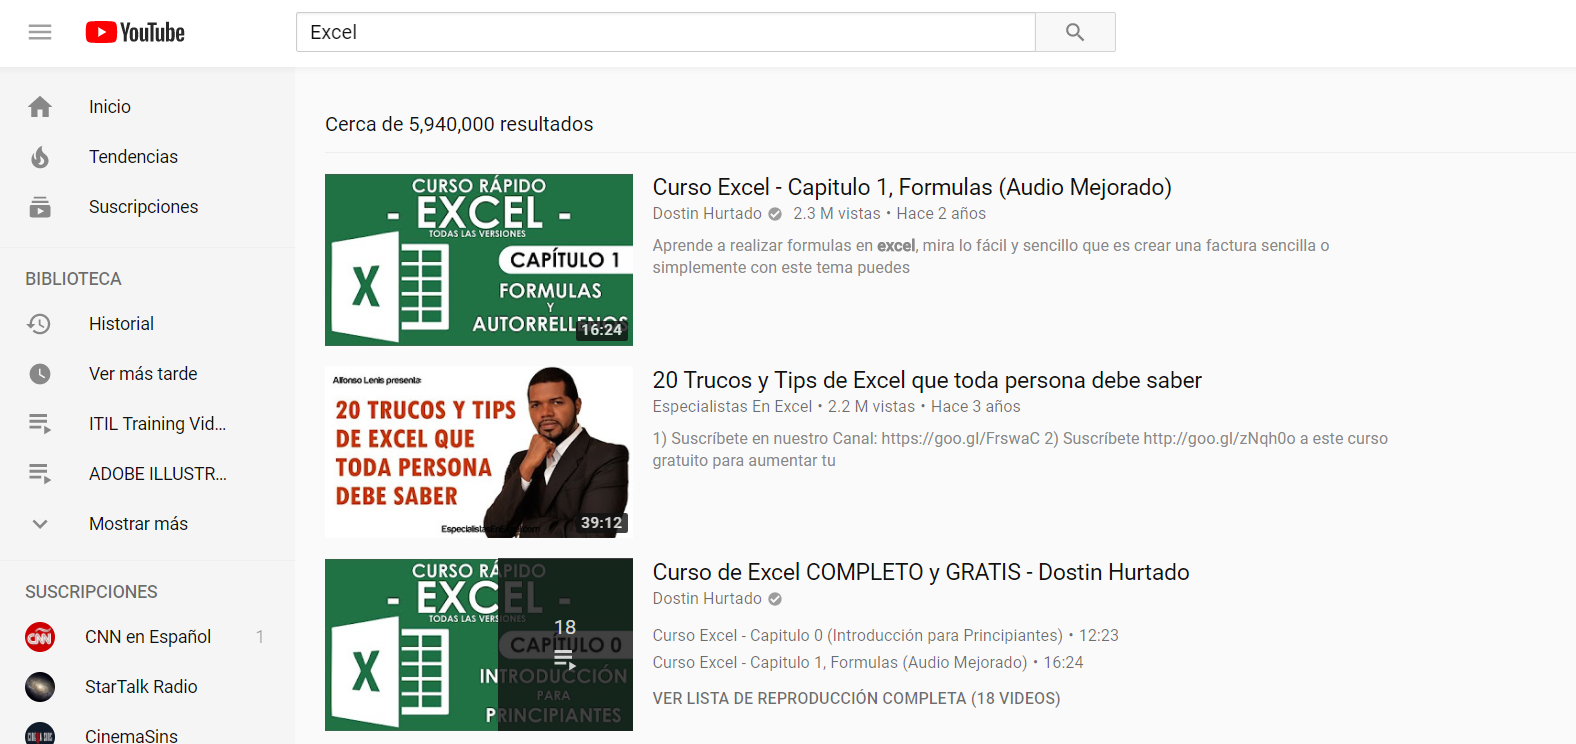
Task: Click Hace 3 años text
Action: pyautogui.click(x=976, y=407)
